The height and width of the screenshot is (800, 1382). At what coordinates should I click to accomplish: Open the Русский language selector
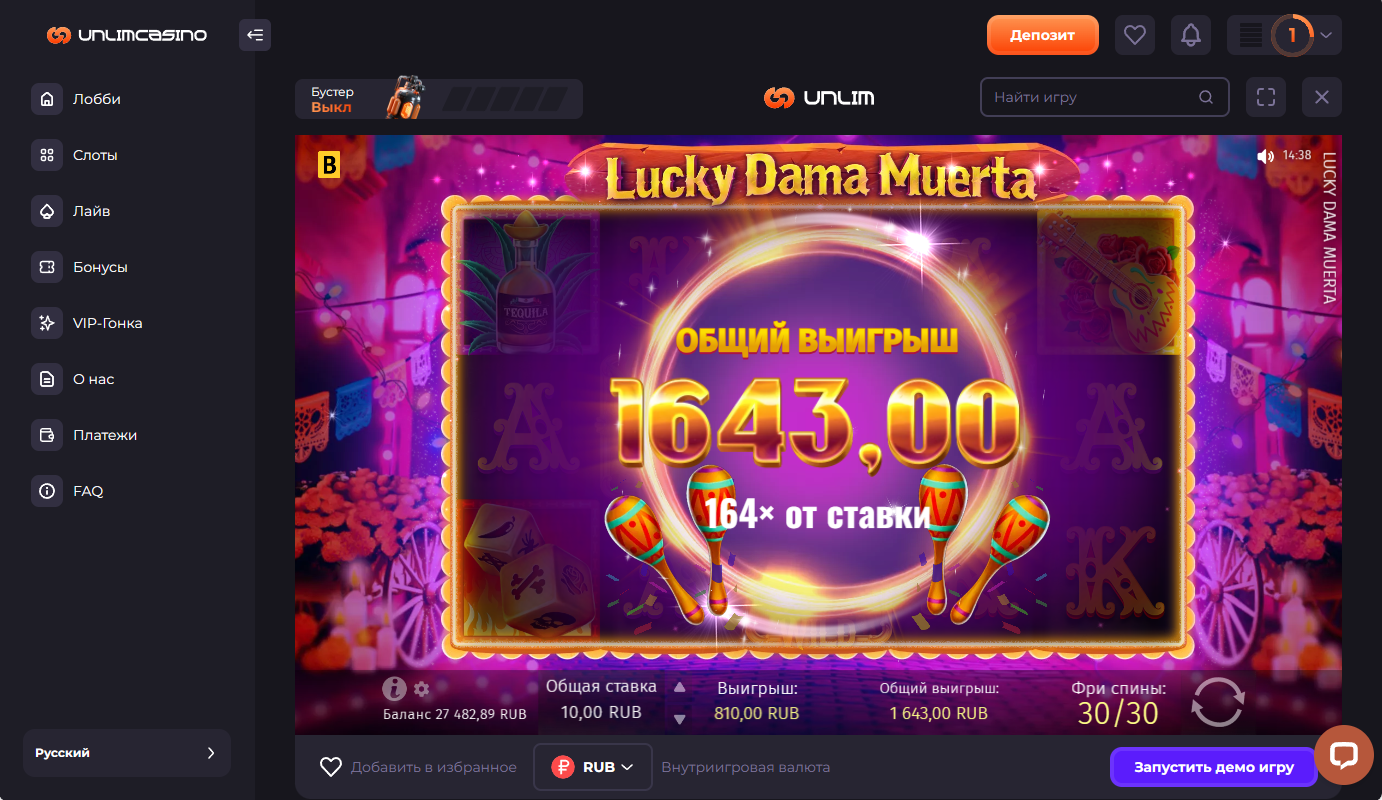tap(127, 753)
